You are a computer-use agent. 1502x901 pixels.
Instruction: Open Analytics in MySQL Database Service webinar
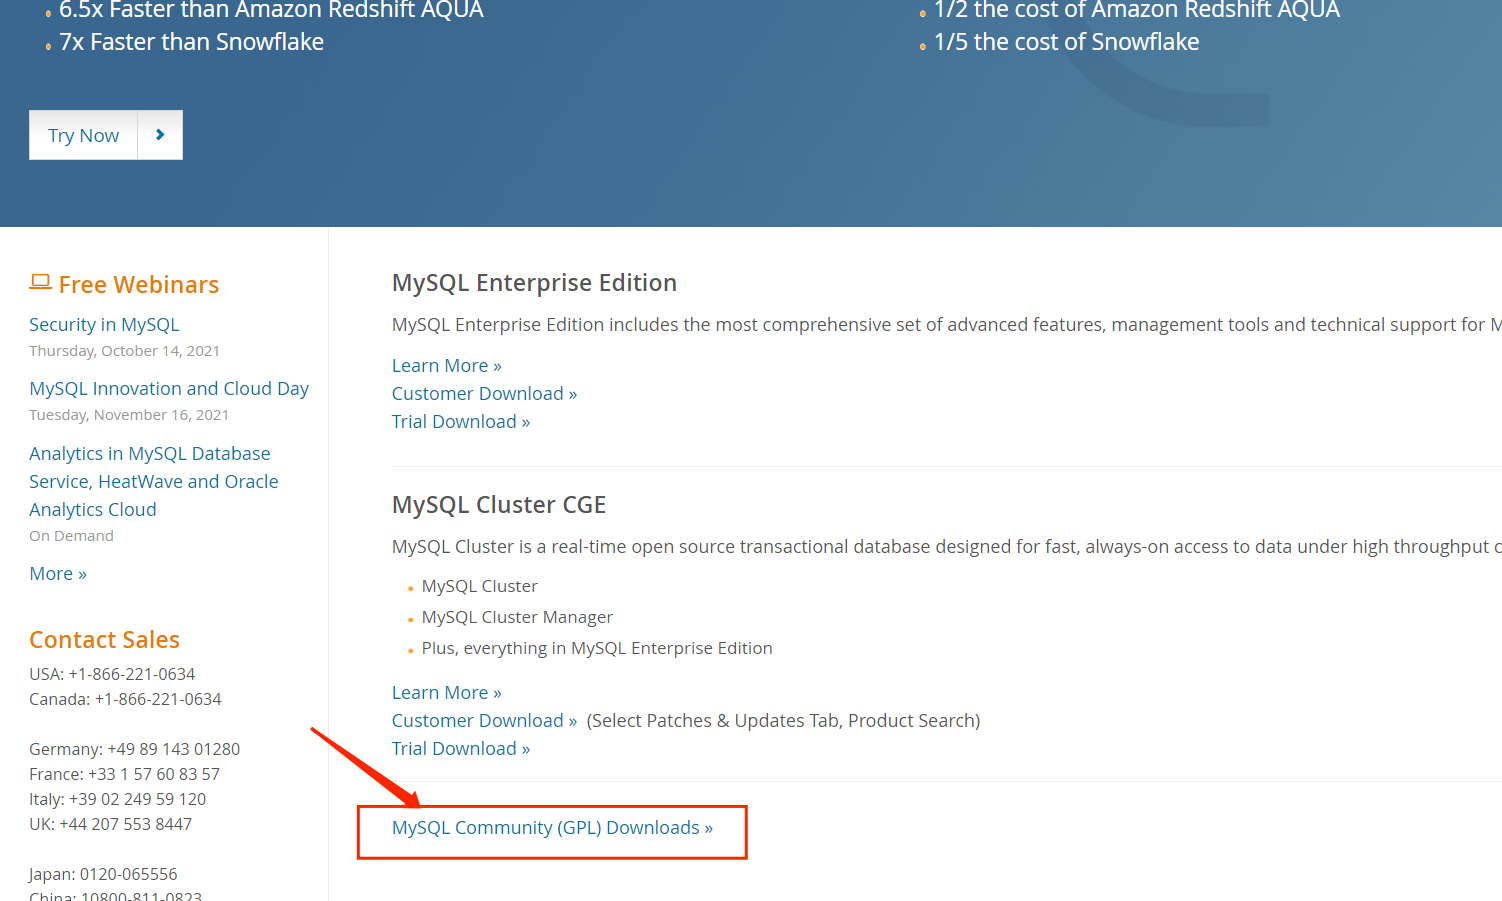154,481
